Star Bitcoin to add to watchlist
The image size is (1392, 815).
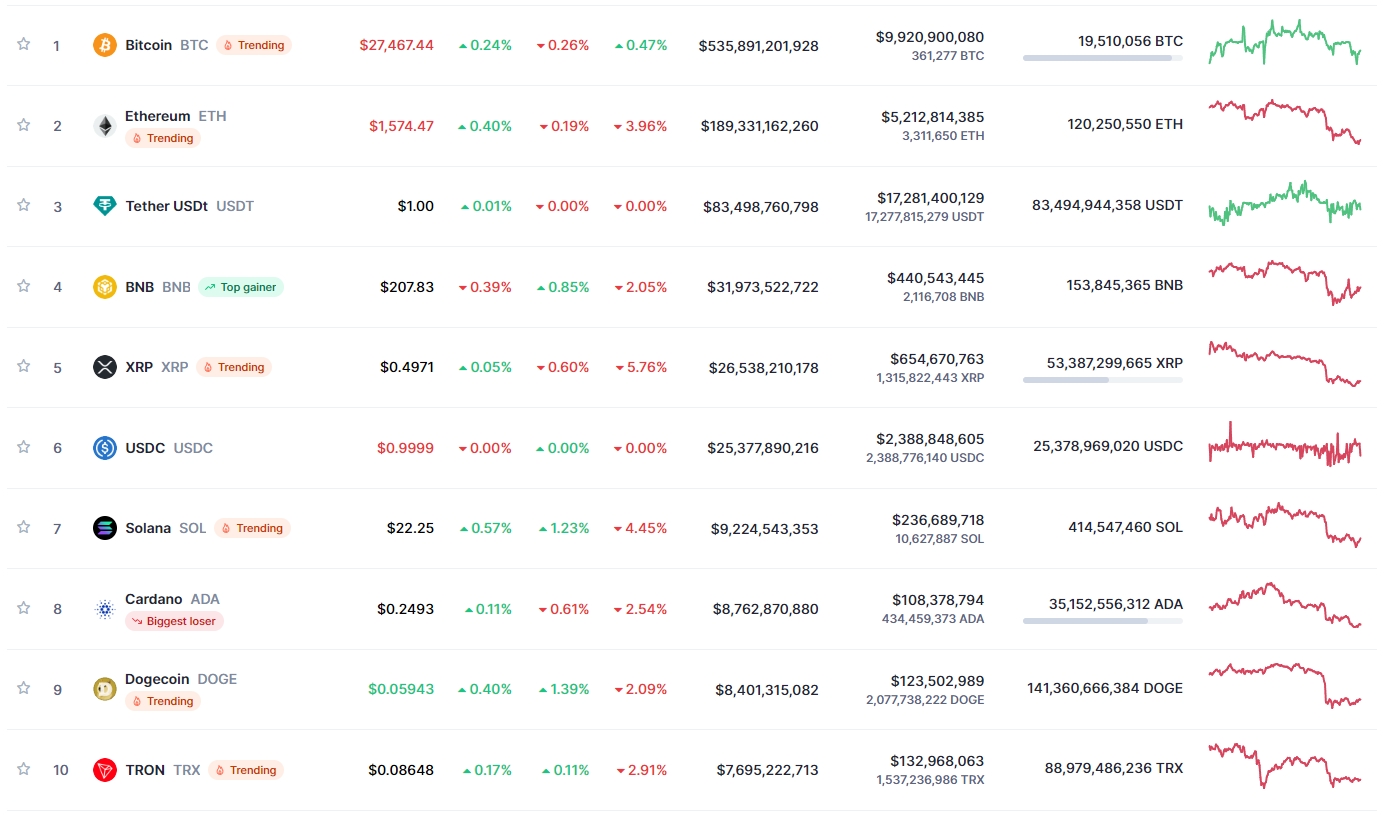coord(24,44)
